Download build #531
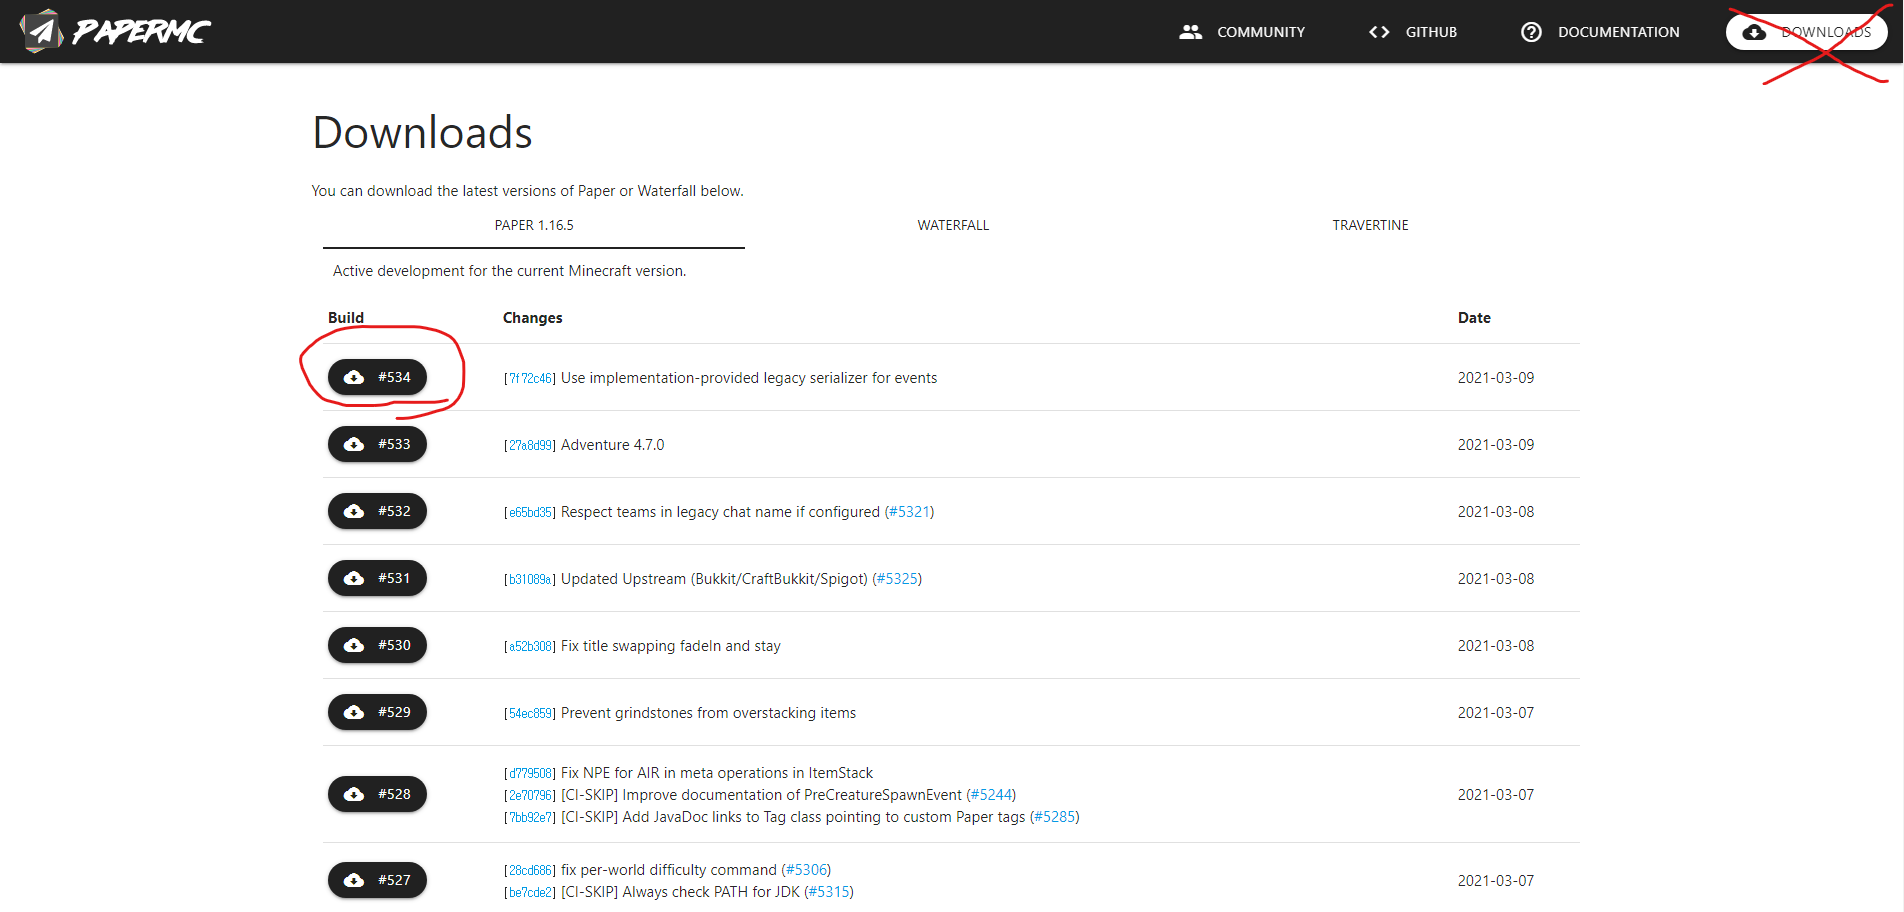Image resolution: width=1904 pixels, height=912 pixels. pyautogui.click(x=377, y=578)
